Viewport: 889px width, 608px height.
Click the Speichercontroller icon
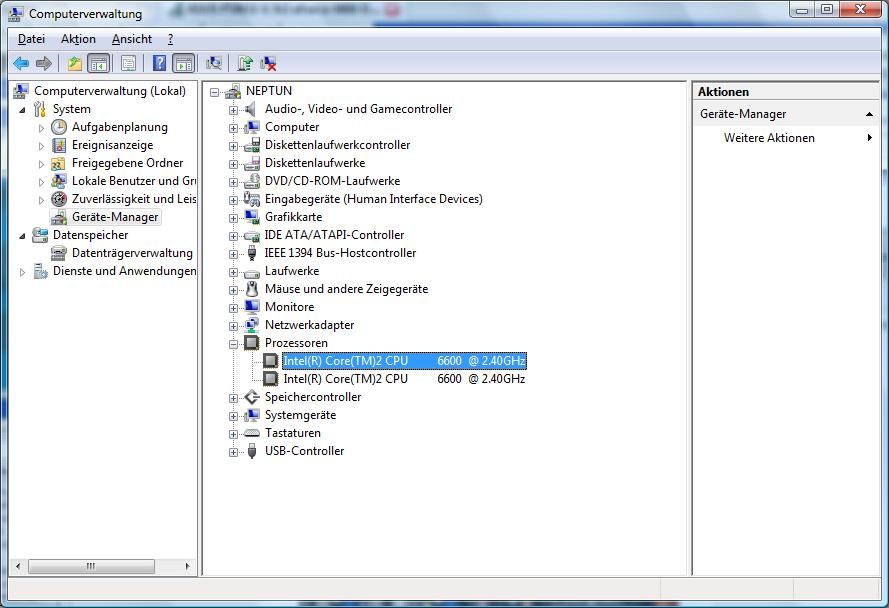(x=252, y=397)
